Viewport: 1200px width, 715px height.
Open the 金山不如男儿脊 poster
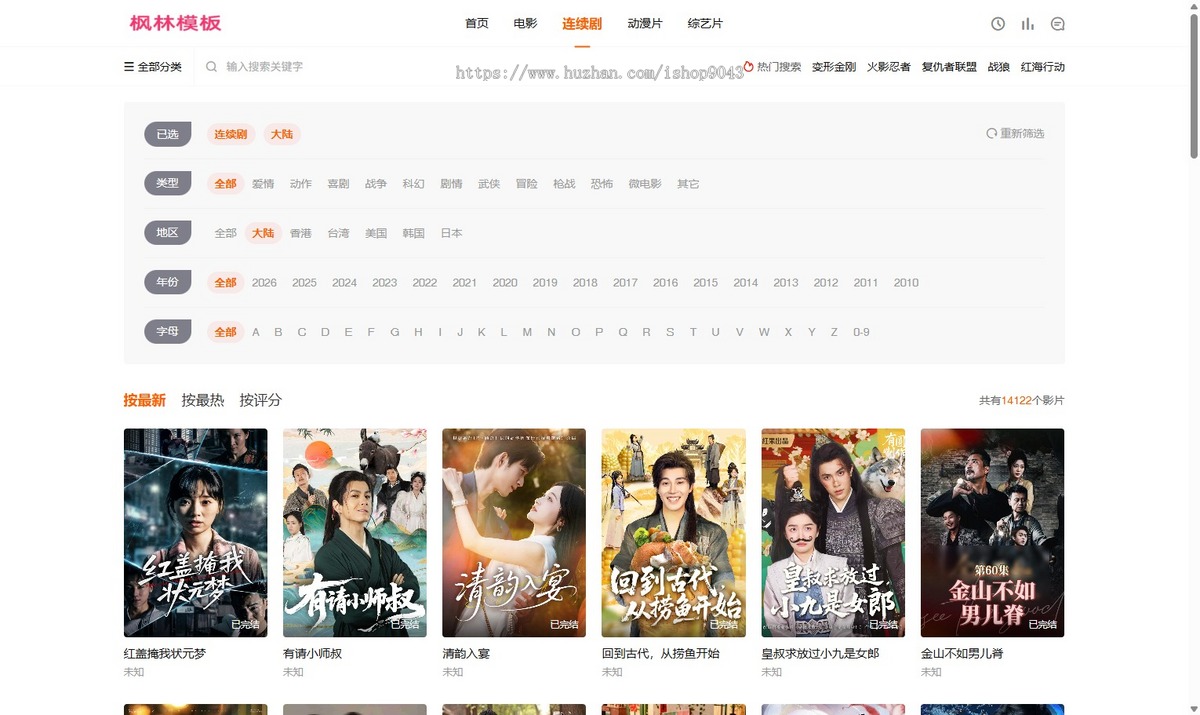point(992,533)
